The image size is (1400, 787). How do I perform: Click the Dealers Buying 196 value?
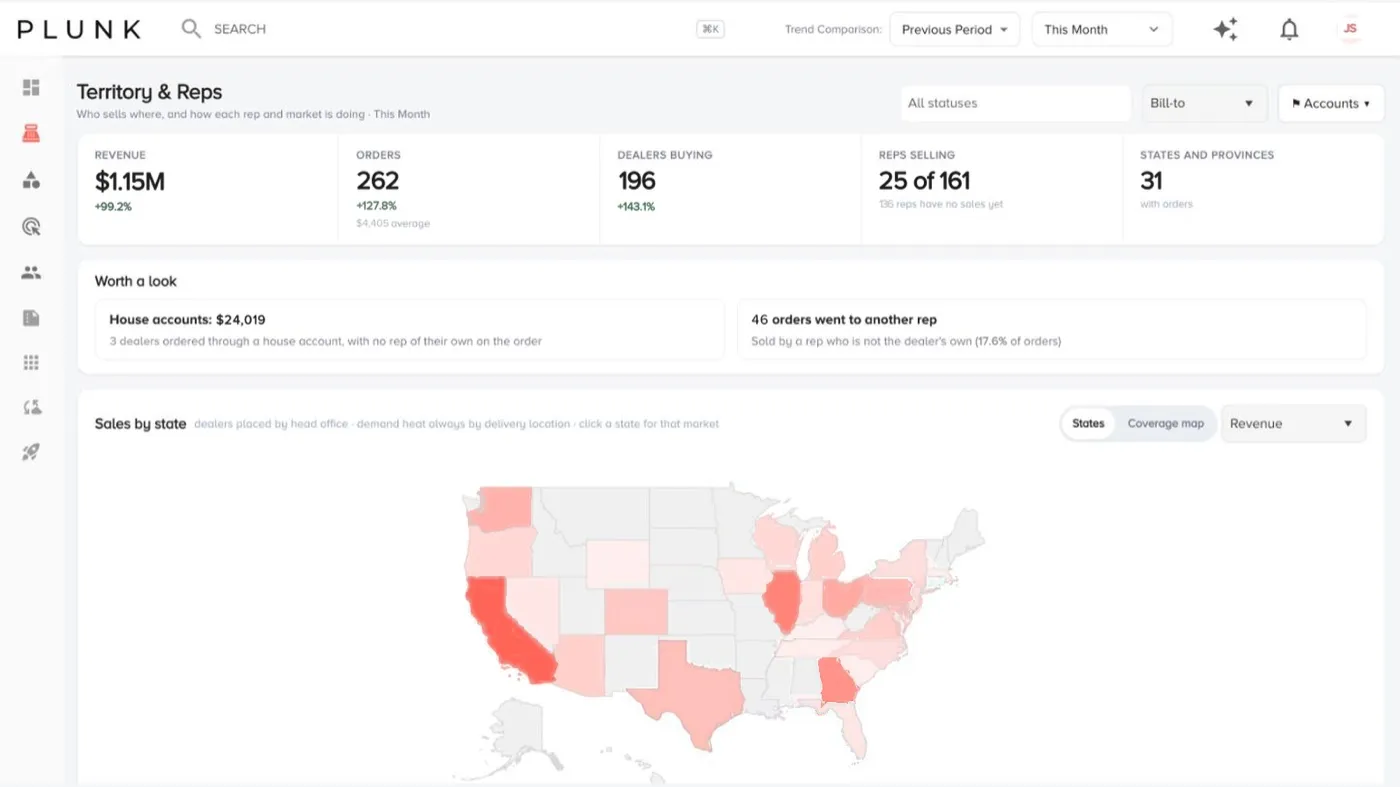pyautogui.click(x=636, y=181)
